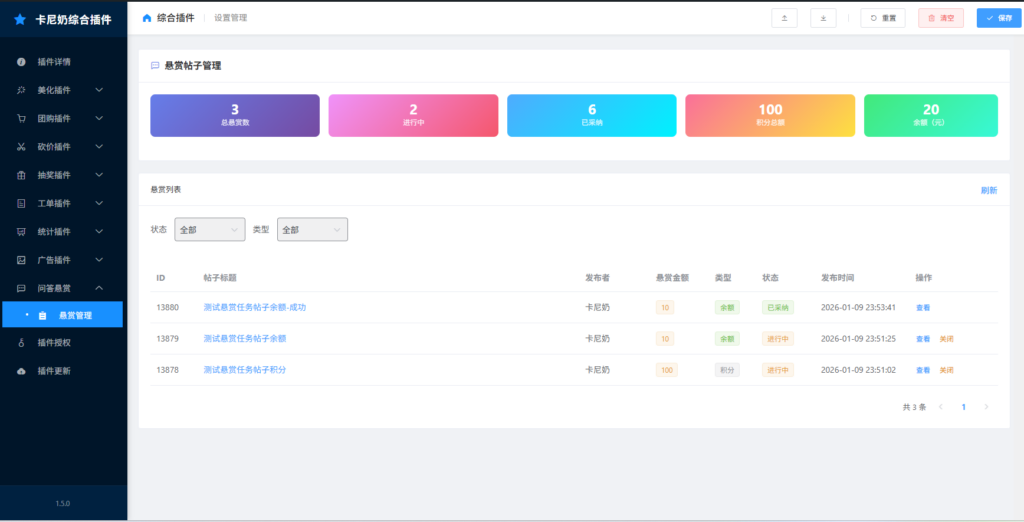Click the upload icon button in header
Image resolution: width=1024 pixels, height=522 pixels.
click(x=784, y=18)
